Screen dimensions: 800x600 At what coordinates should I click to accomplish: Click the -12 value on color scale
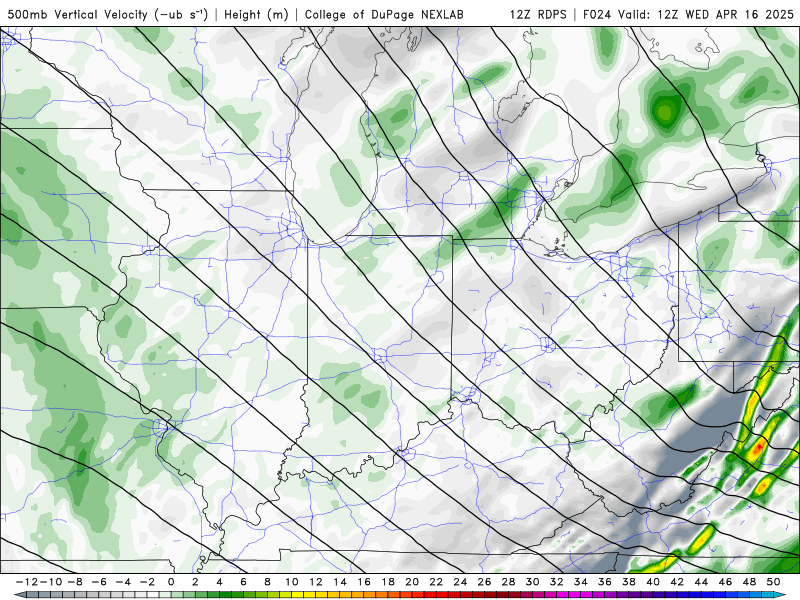pos(26,582)
